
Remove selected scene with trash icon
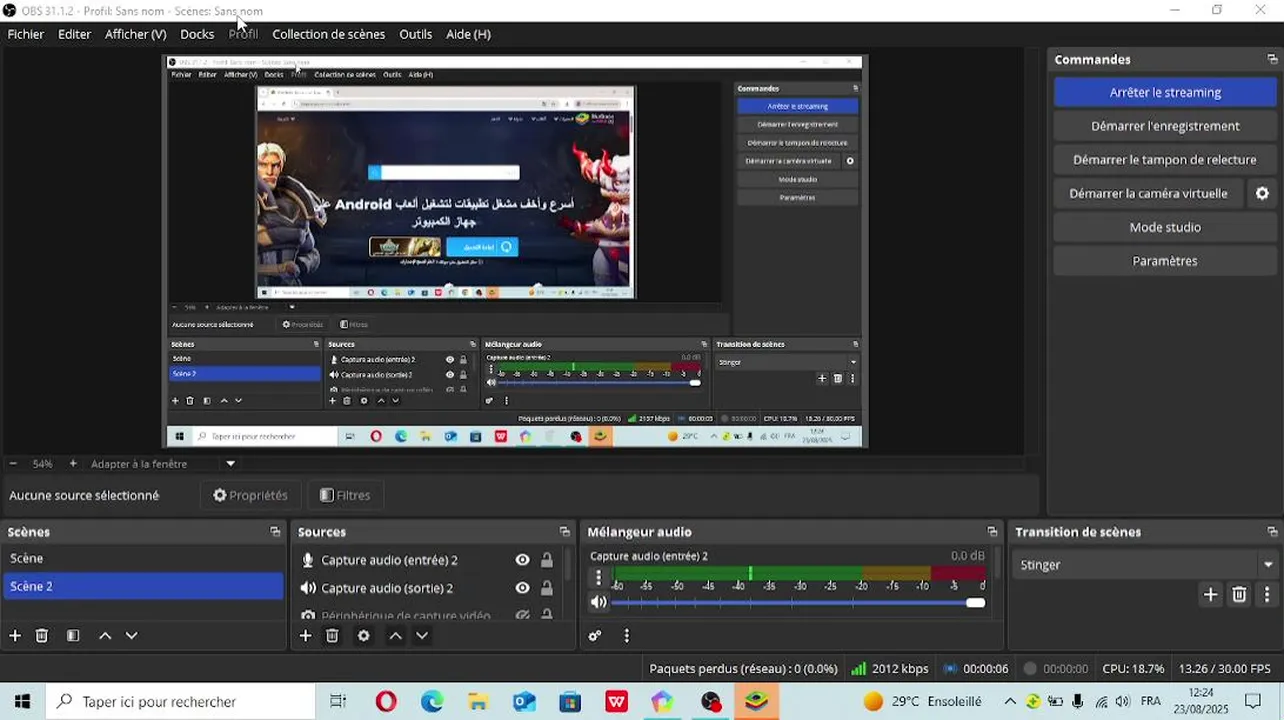pos(42,635)
